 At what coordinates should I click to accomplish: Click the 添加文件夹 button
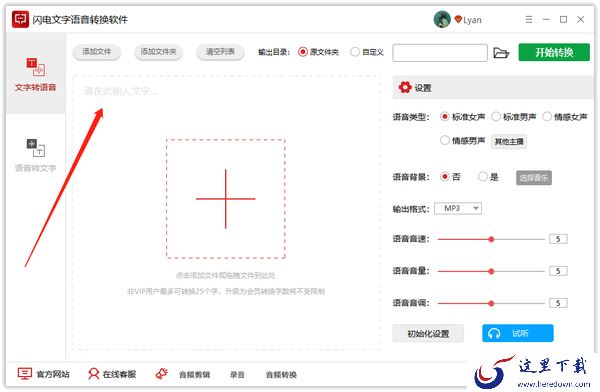(x=158, y=52)
